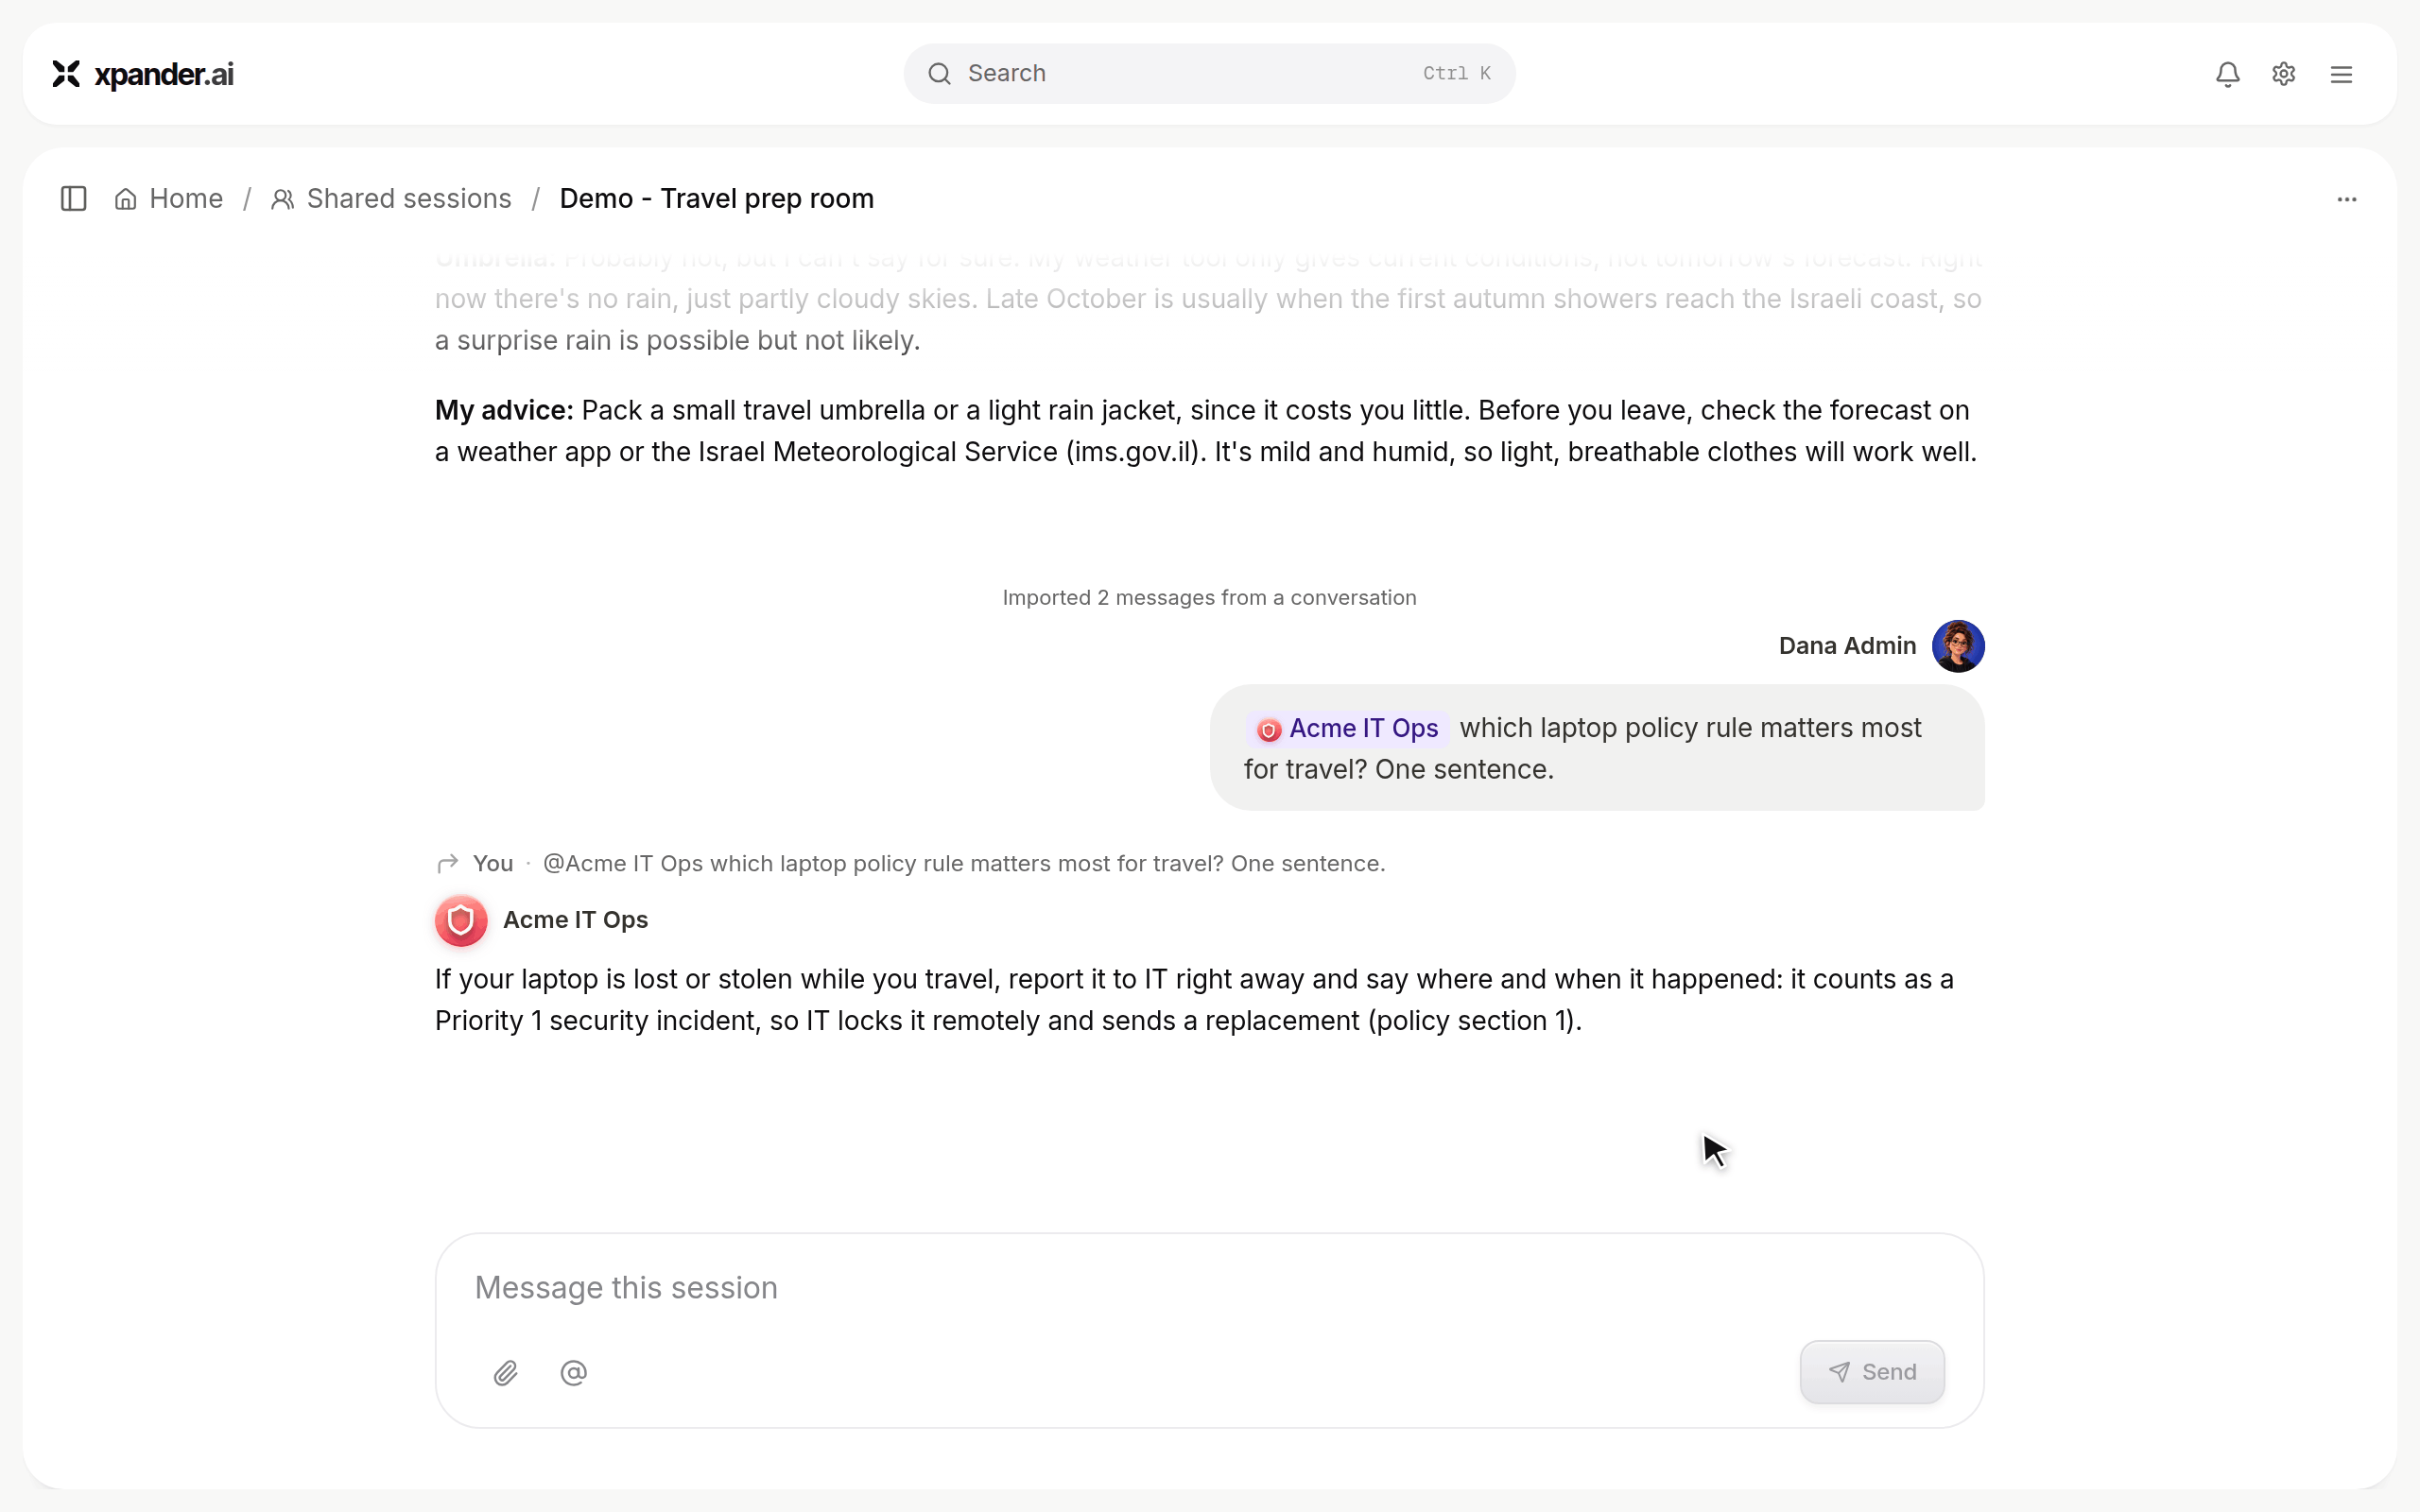2420x1512 pixels.
Task: Click the Shared sessions people icon
Action: point(283,199)
